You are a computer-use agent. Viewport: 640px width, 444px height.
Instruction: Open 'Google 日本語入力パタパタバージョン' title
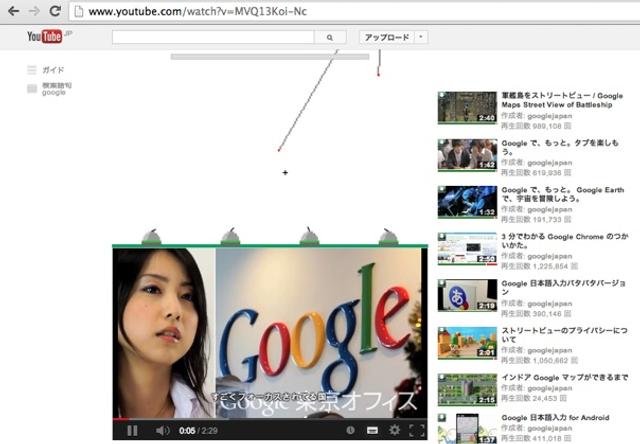click(563, 287)
